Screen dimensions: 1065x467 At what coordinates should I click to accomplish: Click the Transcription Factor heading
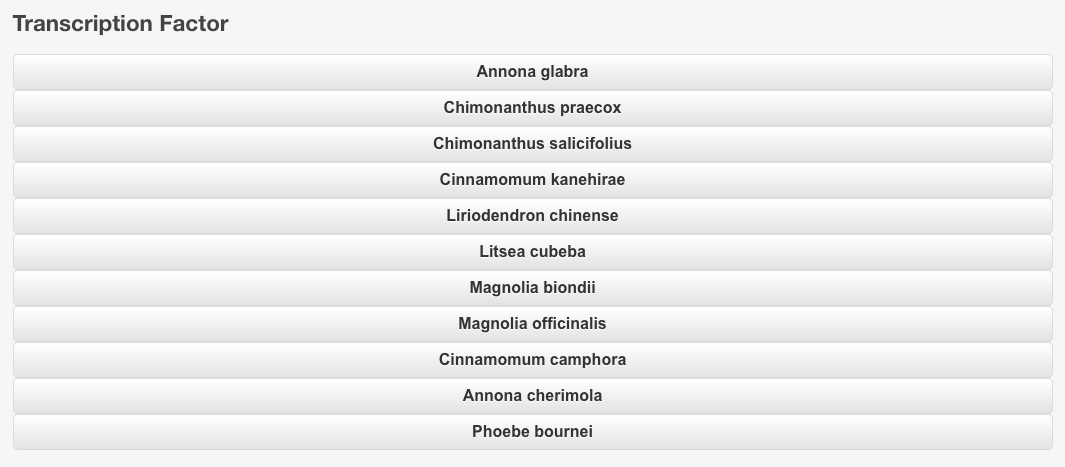click(x=121, y=24)
